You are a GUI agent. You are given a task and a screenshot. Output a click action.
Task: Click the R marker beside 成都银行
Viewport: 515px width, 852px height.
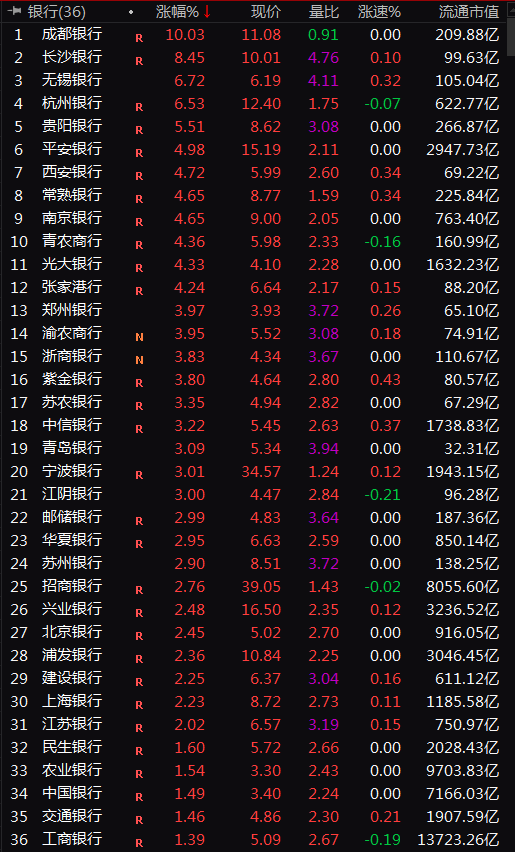pos(139,38)
